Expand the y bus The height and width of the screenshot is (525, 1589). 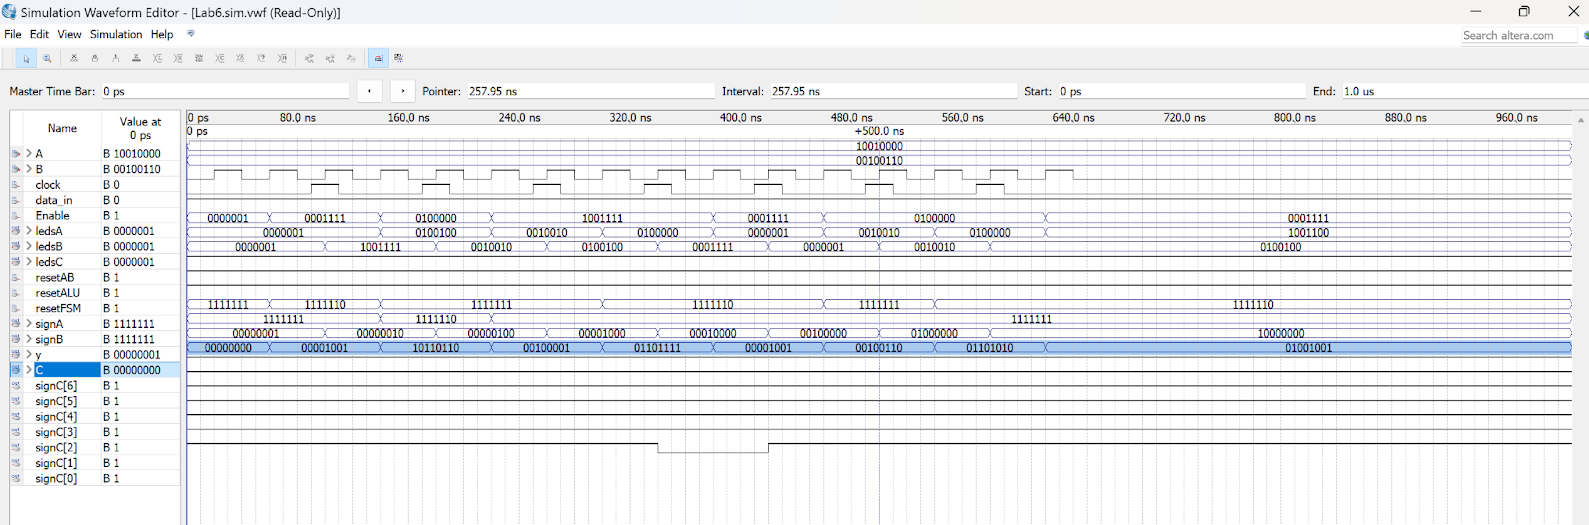click(x=29, y=355)
